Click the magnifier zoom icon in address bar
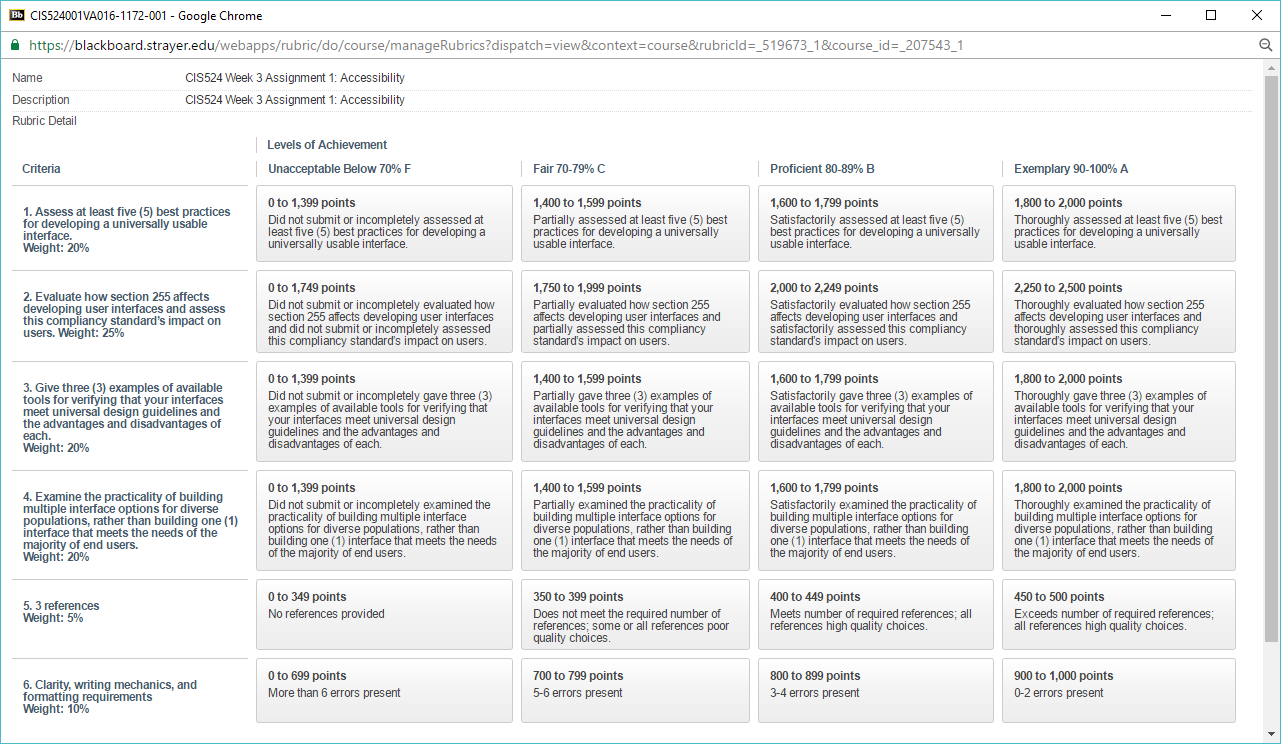 (1265, 45)
